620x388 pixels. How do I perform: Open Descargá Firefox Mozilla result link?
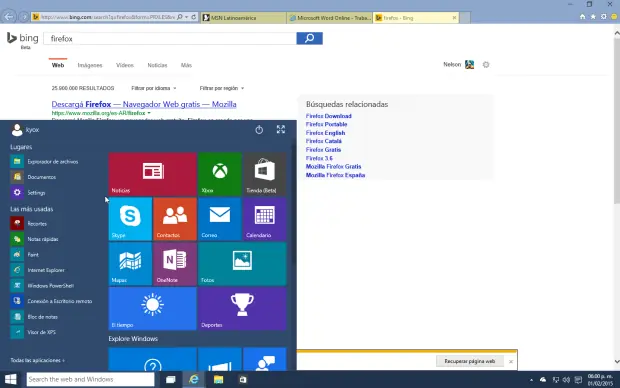tap(144, 104)
